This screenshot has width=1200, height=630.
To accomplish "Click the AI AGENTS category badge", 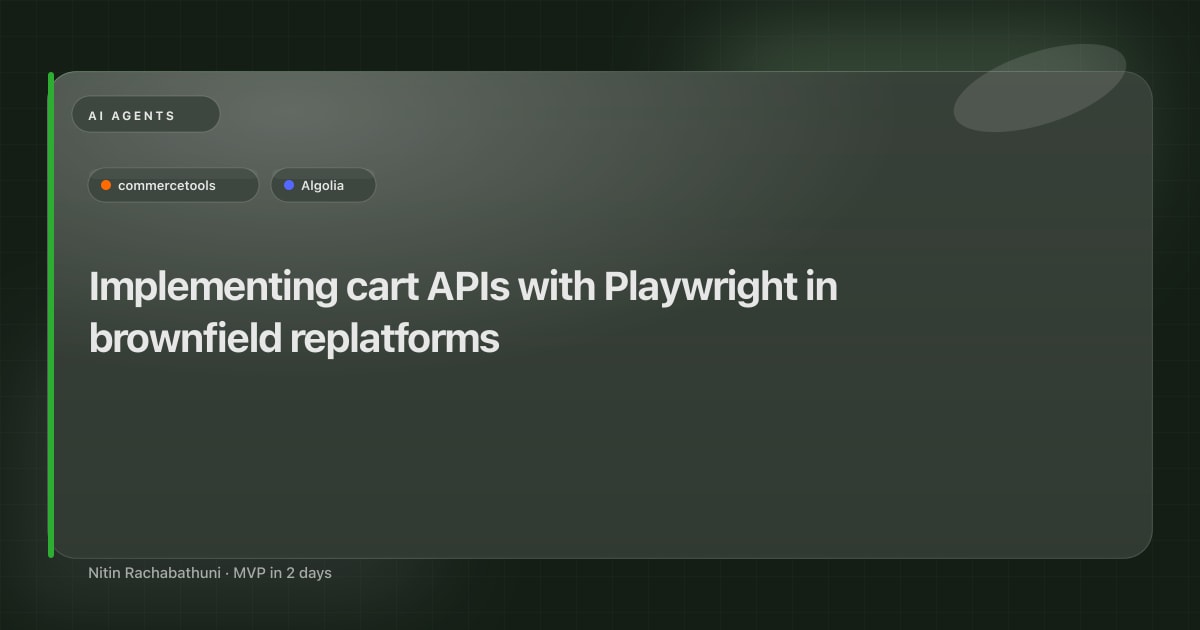I will 146,115.
